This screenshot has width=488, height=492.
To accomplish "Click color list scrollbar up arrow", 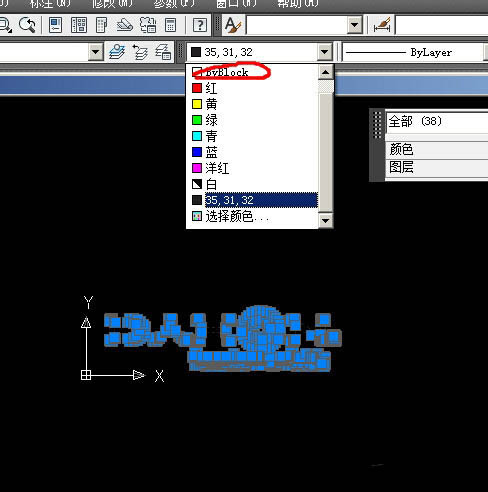I will coord(325,72).
